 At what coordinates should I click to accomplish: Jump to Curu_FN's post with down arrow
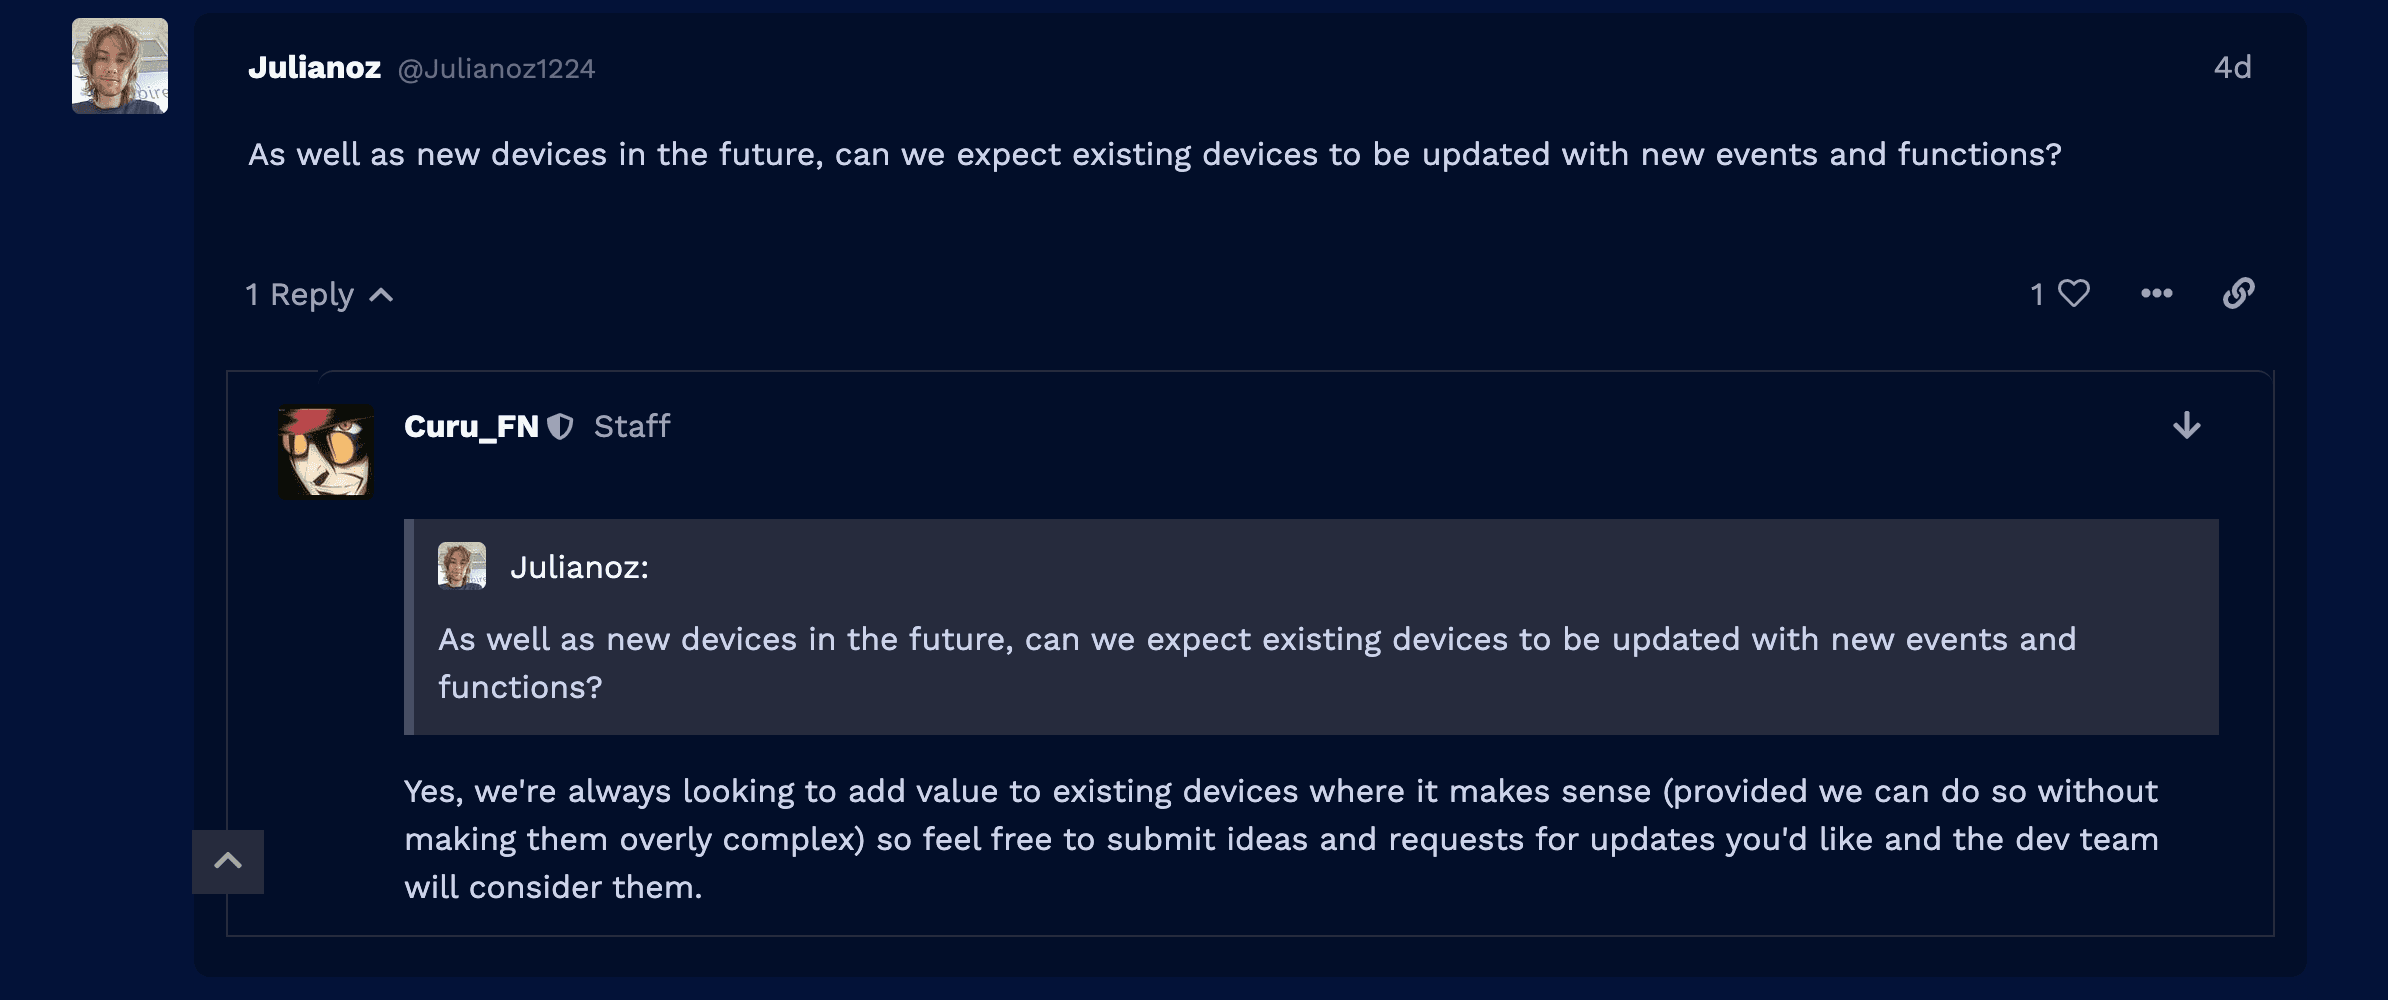2187,426
